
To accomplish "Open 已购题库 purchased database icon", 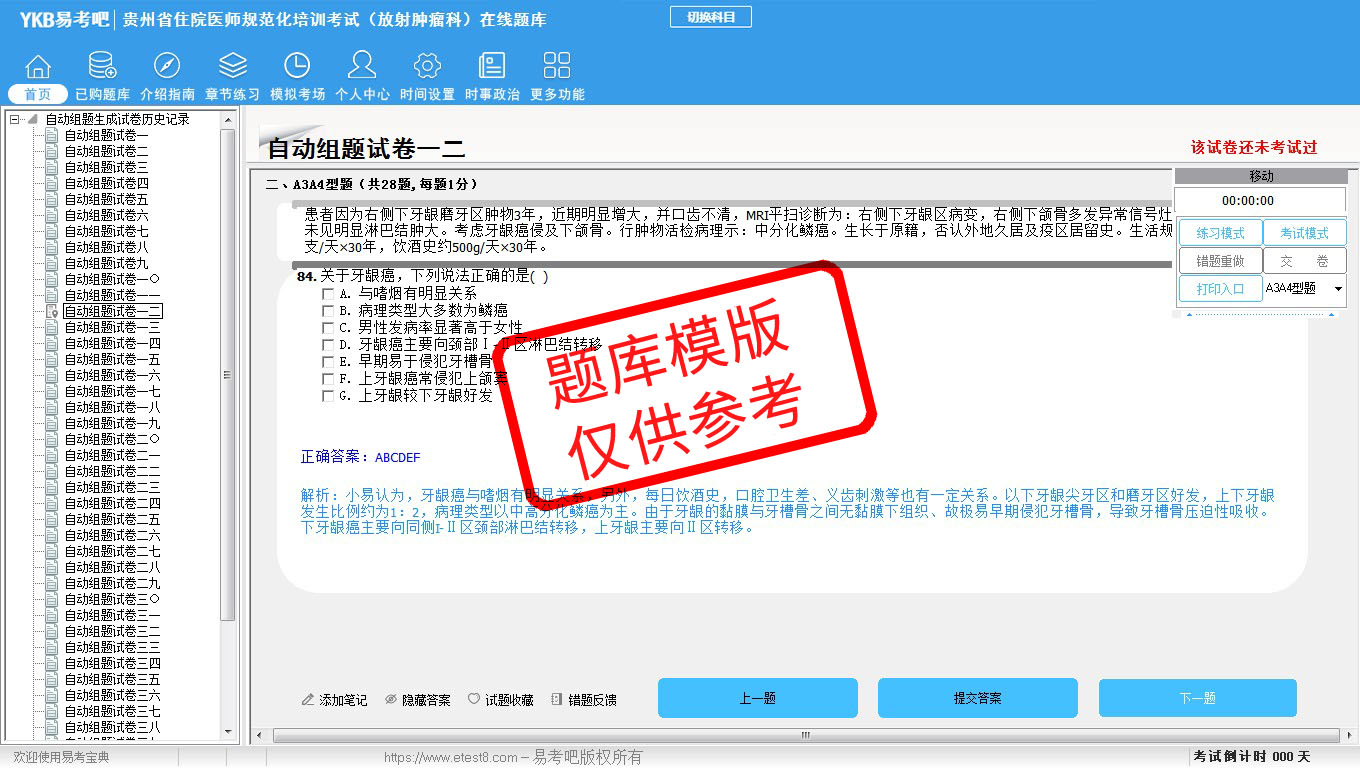I will (x=102, y=67).
